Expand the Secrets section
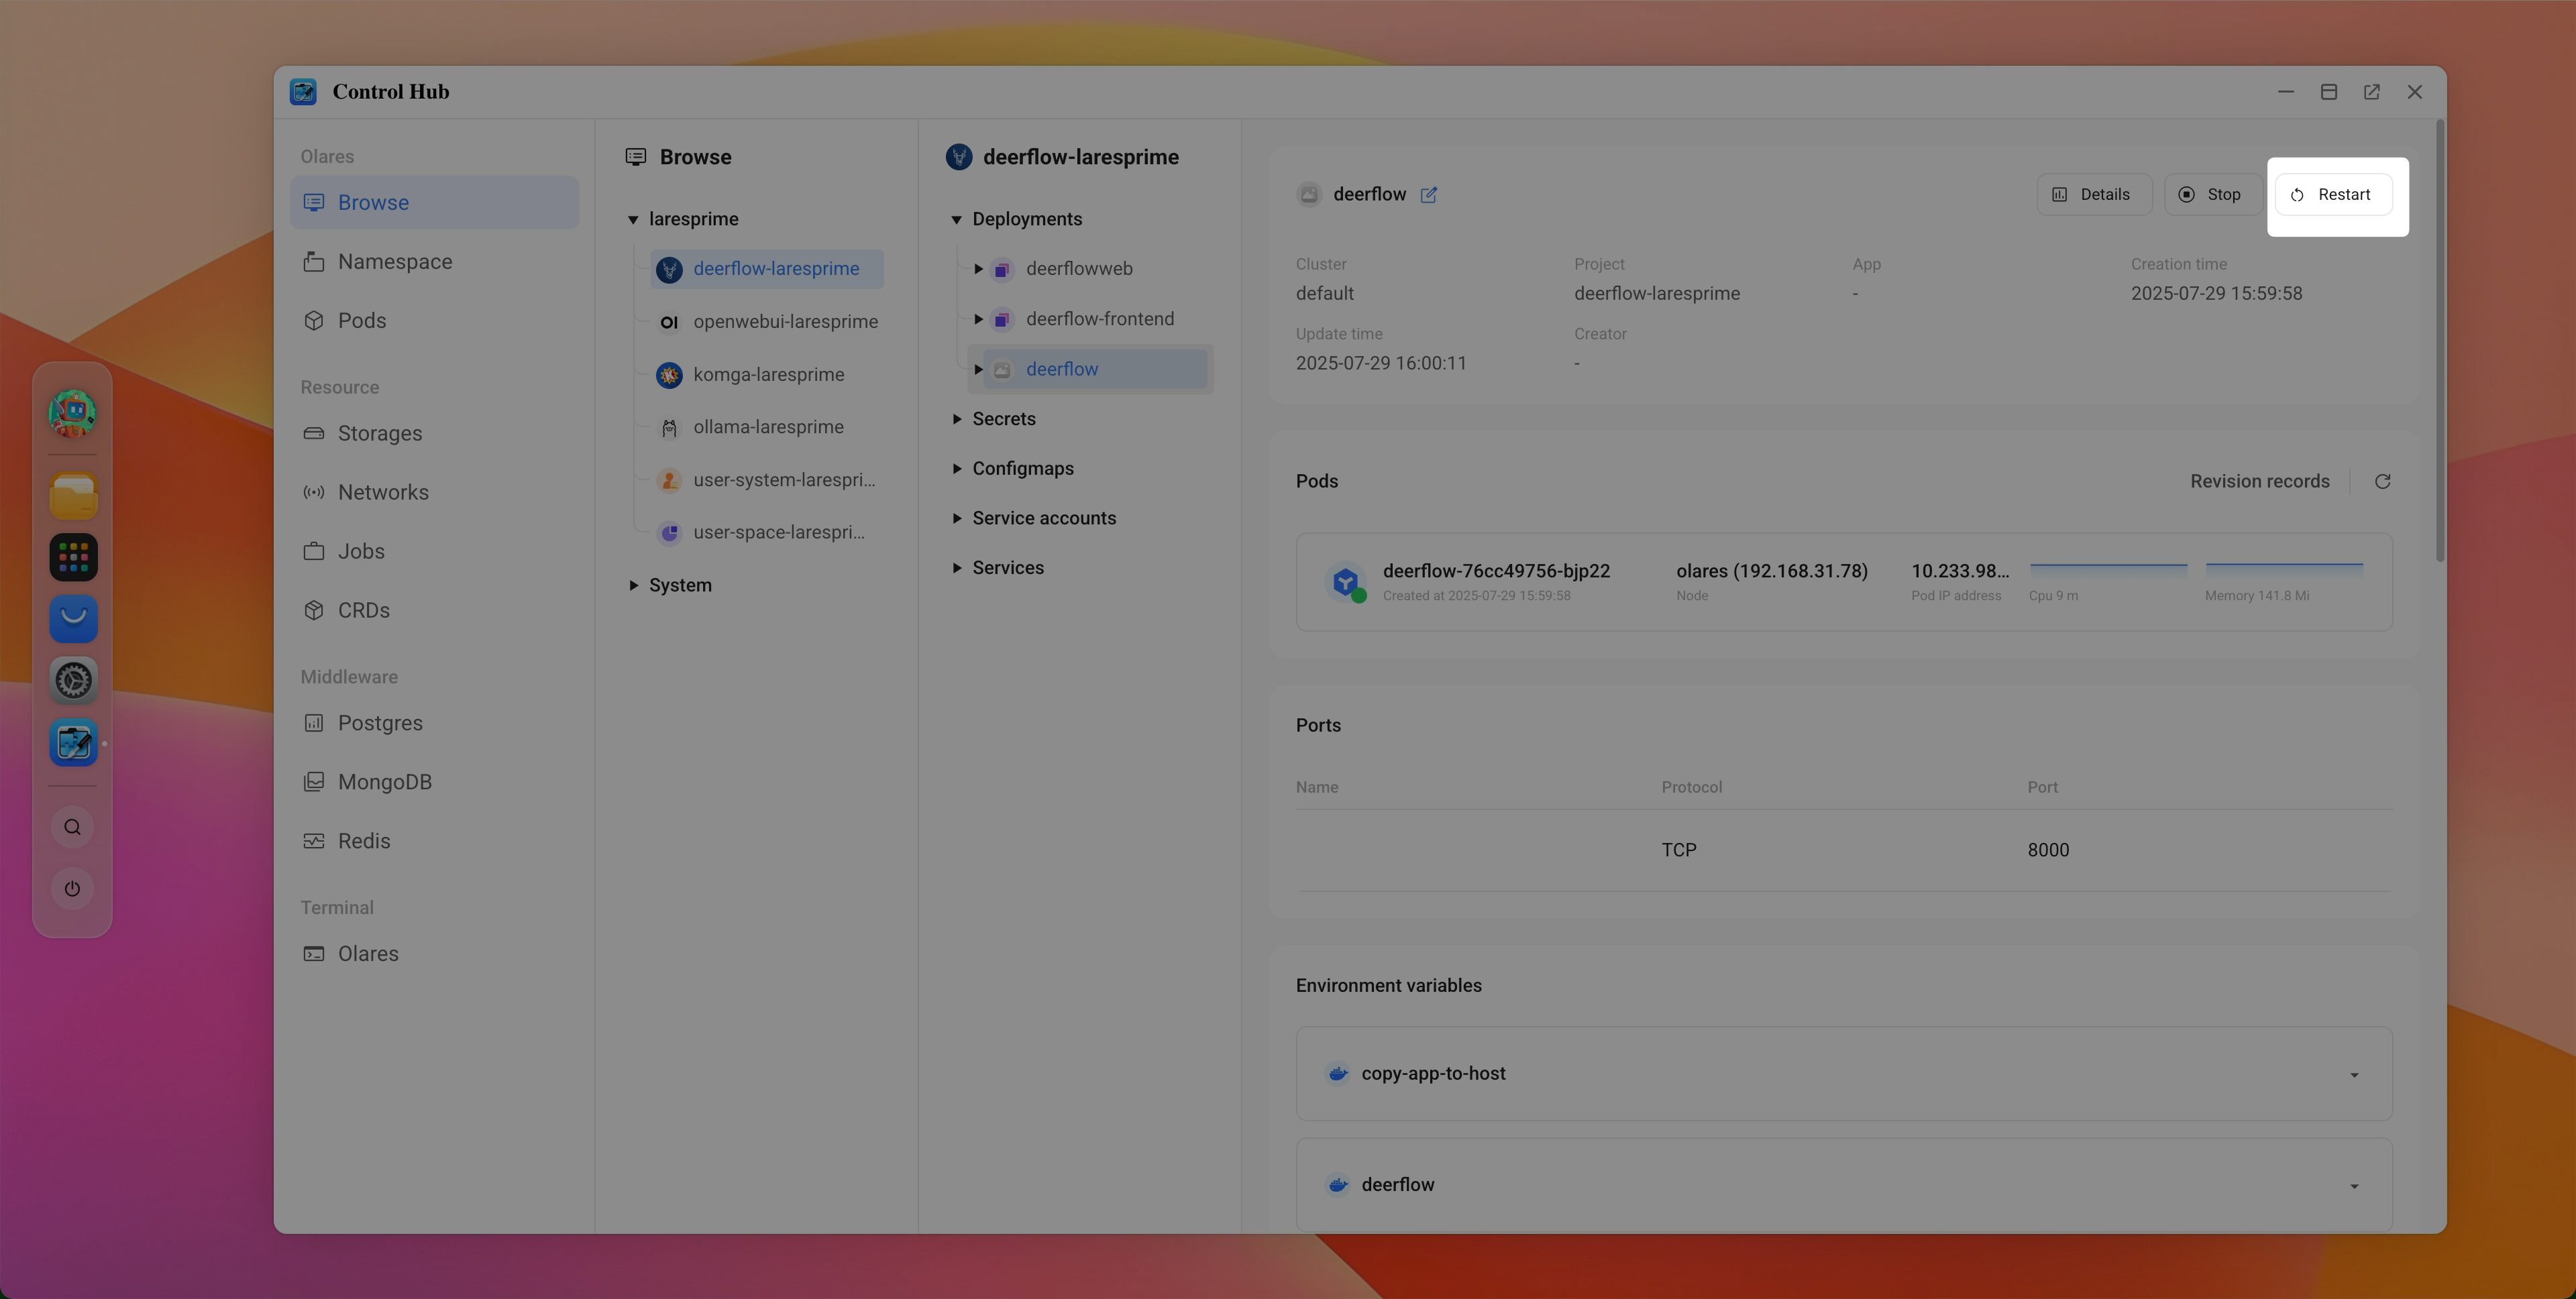 tap(957, 419)
